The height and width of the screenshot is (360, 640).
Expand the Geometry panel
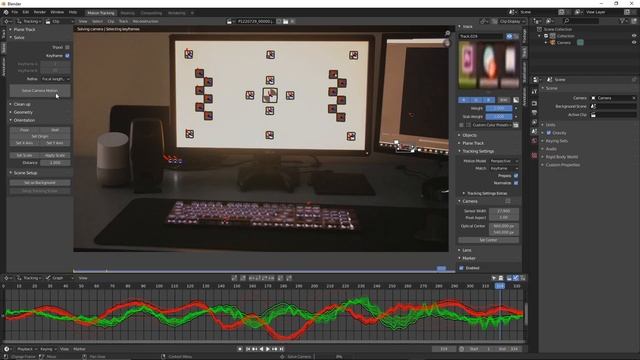(22, 112)
